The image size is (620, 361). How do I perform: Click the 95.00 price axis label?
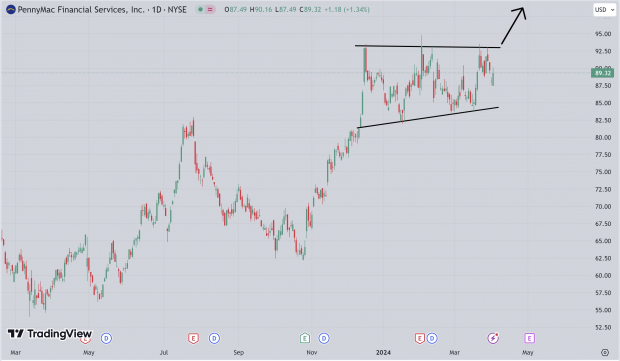coord(603,34)
